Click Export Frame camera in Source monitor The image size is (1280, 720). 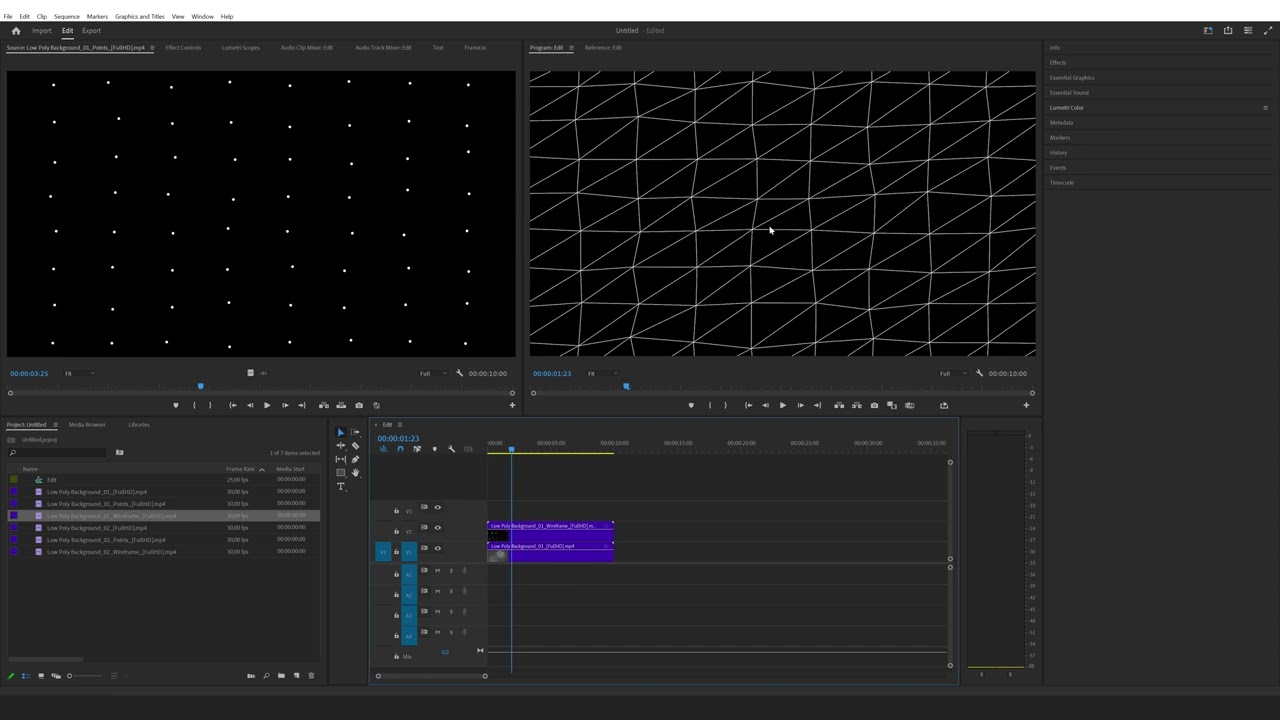coord(359,405)
